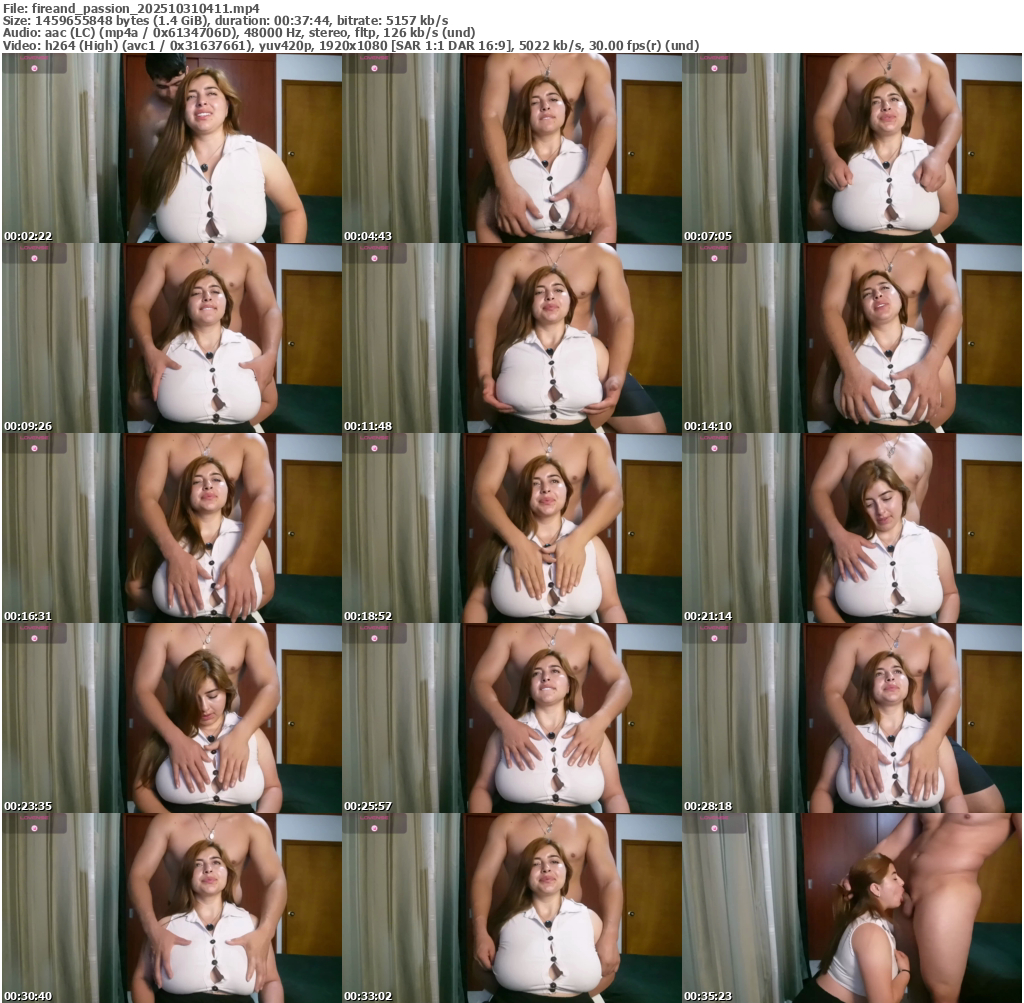This screenshot has width=1024, height=1003.
Task: Choose the 00:09:26 frame
Action: point(171,338)
